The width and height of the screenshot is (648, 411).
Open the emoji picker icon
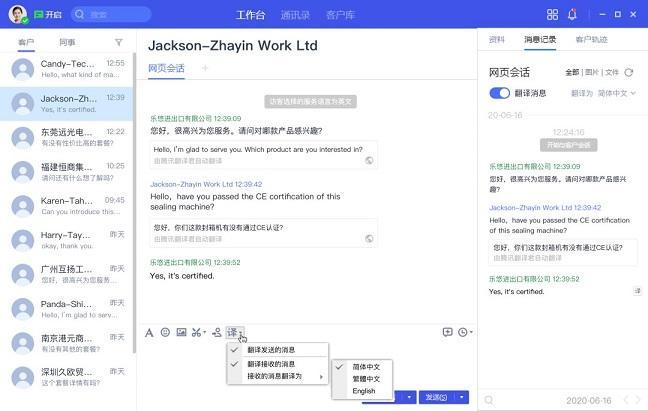click(165, 333)
